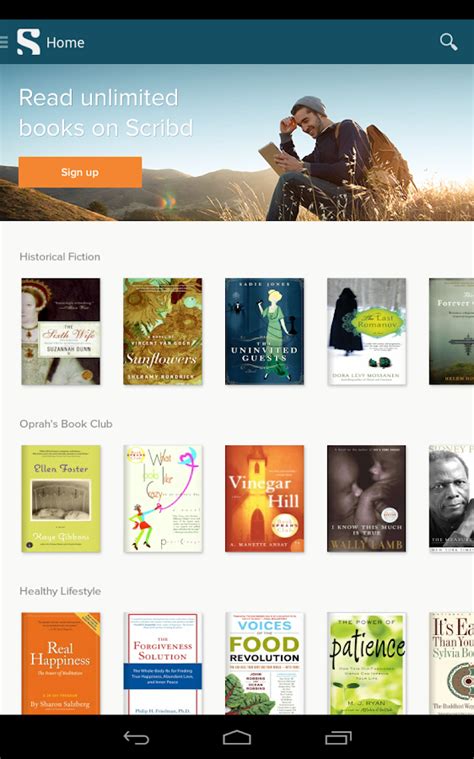Tap the Scribd S logo

tap(29, 42)
